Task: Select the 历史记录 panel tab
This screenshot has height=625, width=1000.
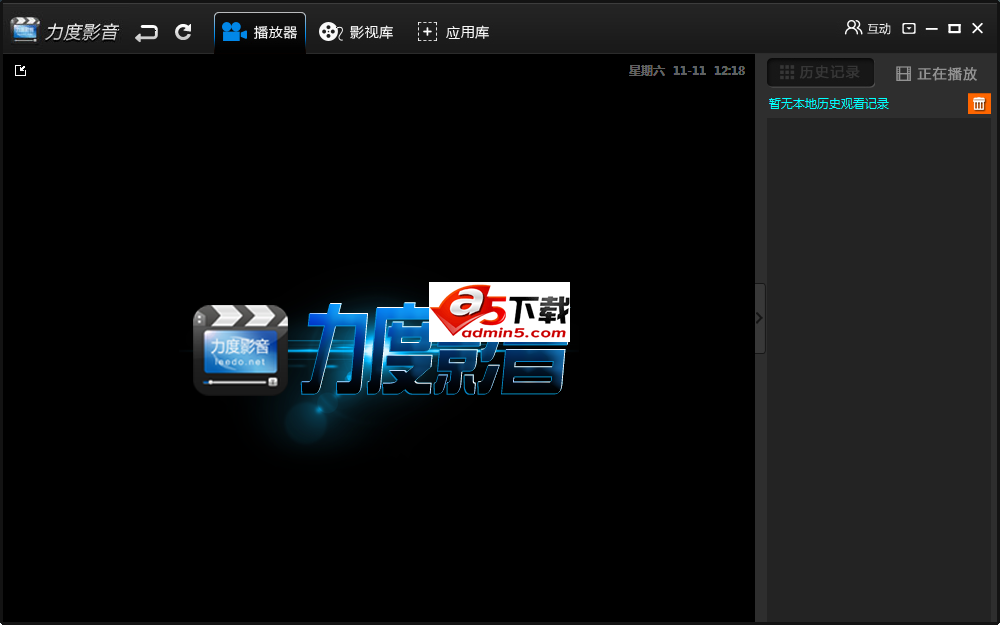Action: 820,72
